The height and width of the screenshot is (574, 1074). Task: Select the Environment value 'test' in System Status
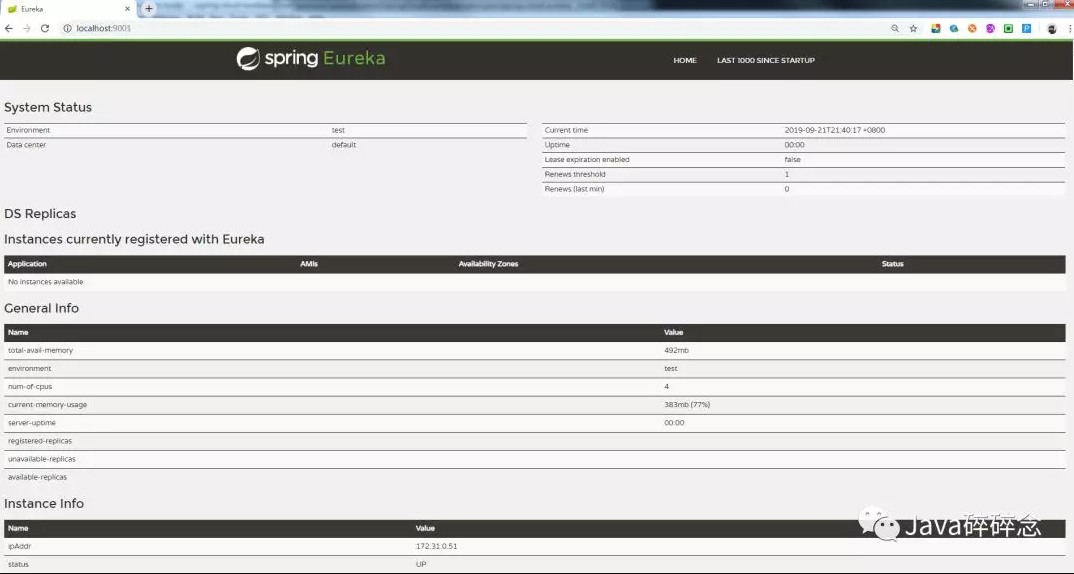click(338, 130)
